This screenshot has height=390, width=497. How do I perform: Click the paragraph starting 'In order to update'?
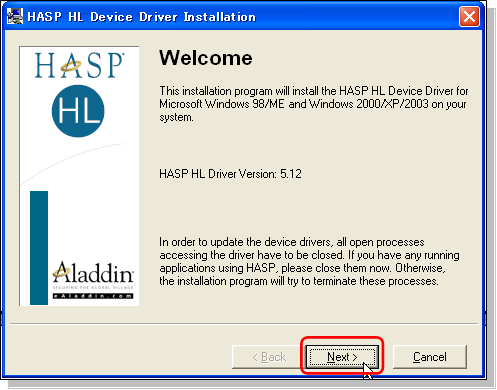(309, 262)
